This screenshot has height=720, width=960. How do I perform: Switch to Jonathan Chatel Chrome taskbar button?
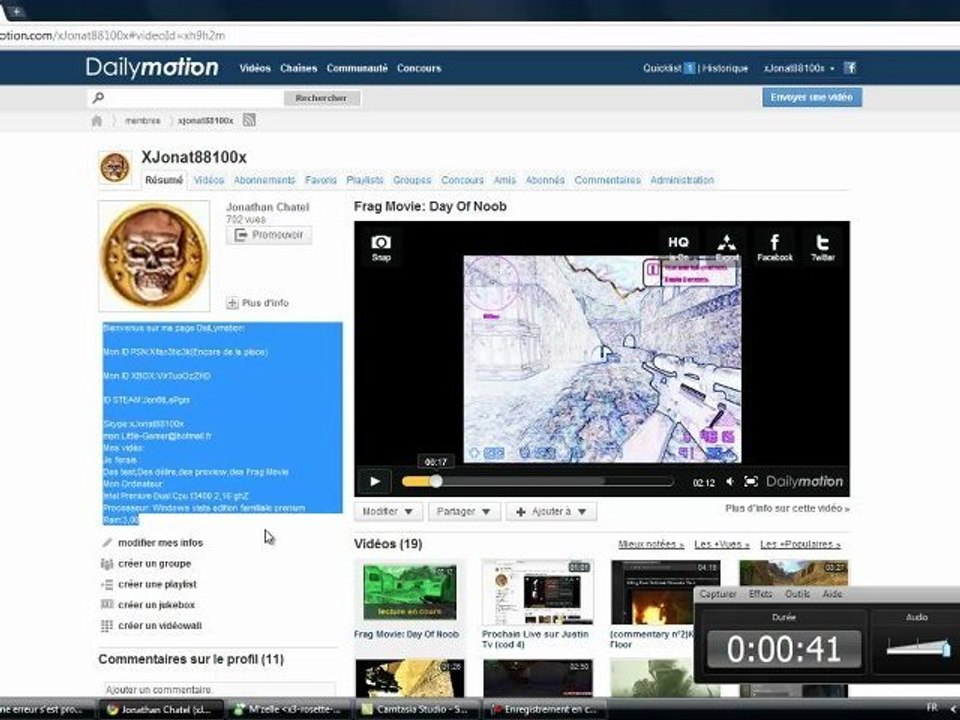point(161,709)
